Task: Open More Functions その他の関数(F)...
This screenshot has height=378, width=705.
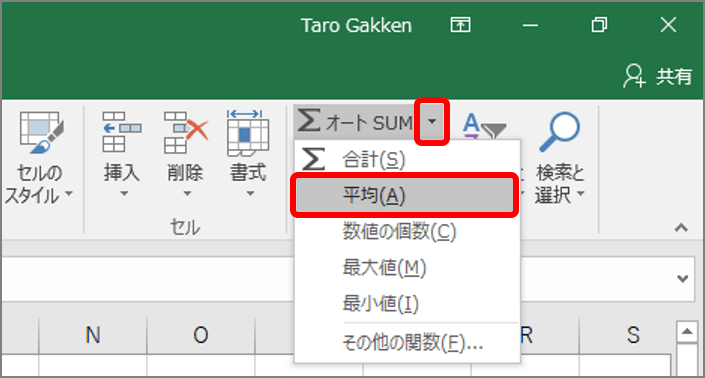Action: [x=407, y=343]
